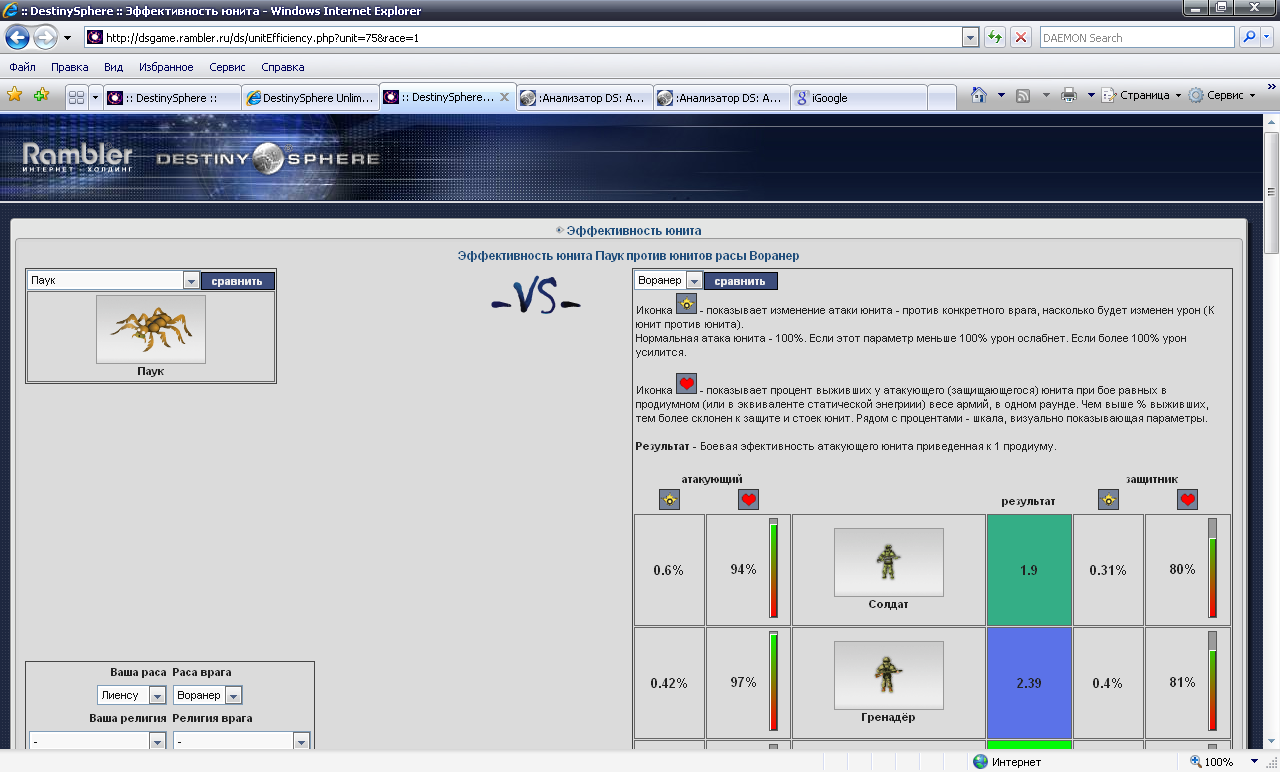Screen dimensions: 1280x772
Task: Switch to the iGoogle tab
Action: point(858,98)
